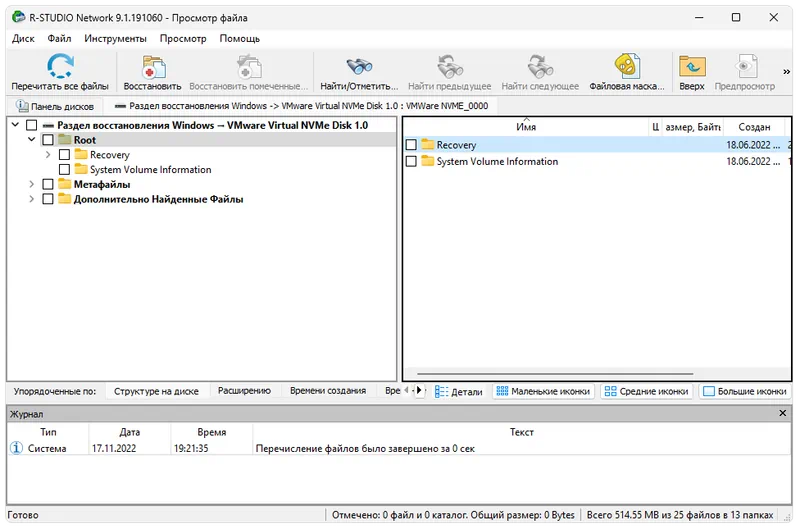This screenshot has width=800, height=529.
Task: Expand Дополнительно Найденные Файлы node
Action: [x=32, y=198]
